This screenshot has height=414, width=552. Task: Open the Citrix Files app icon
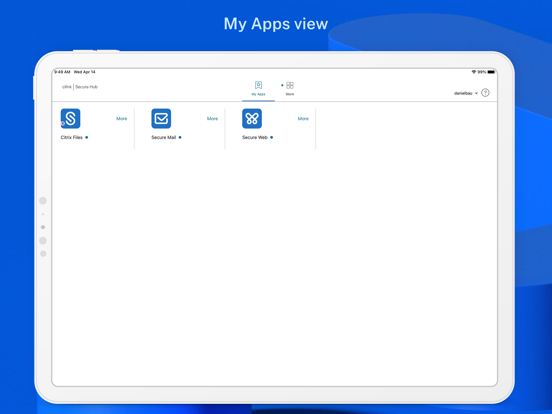[70, 118]
